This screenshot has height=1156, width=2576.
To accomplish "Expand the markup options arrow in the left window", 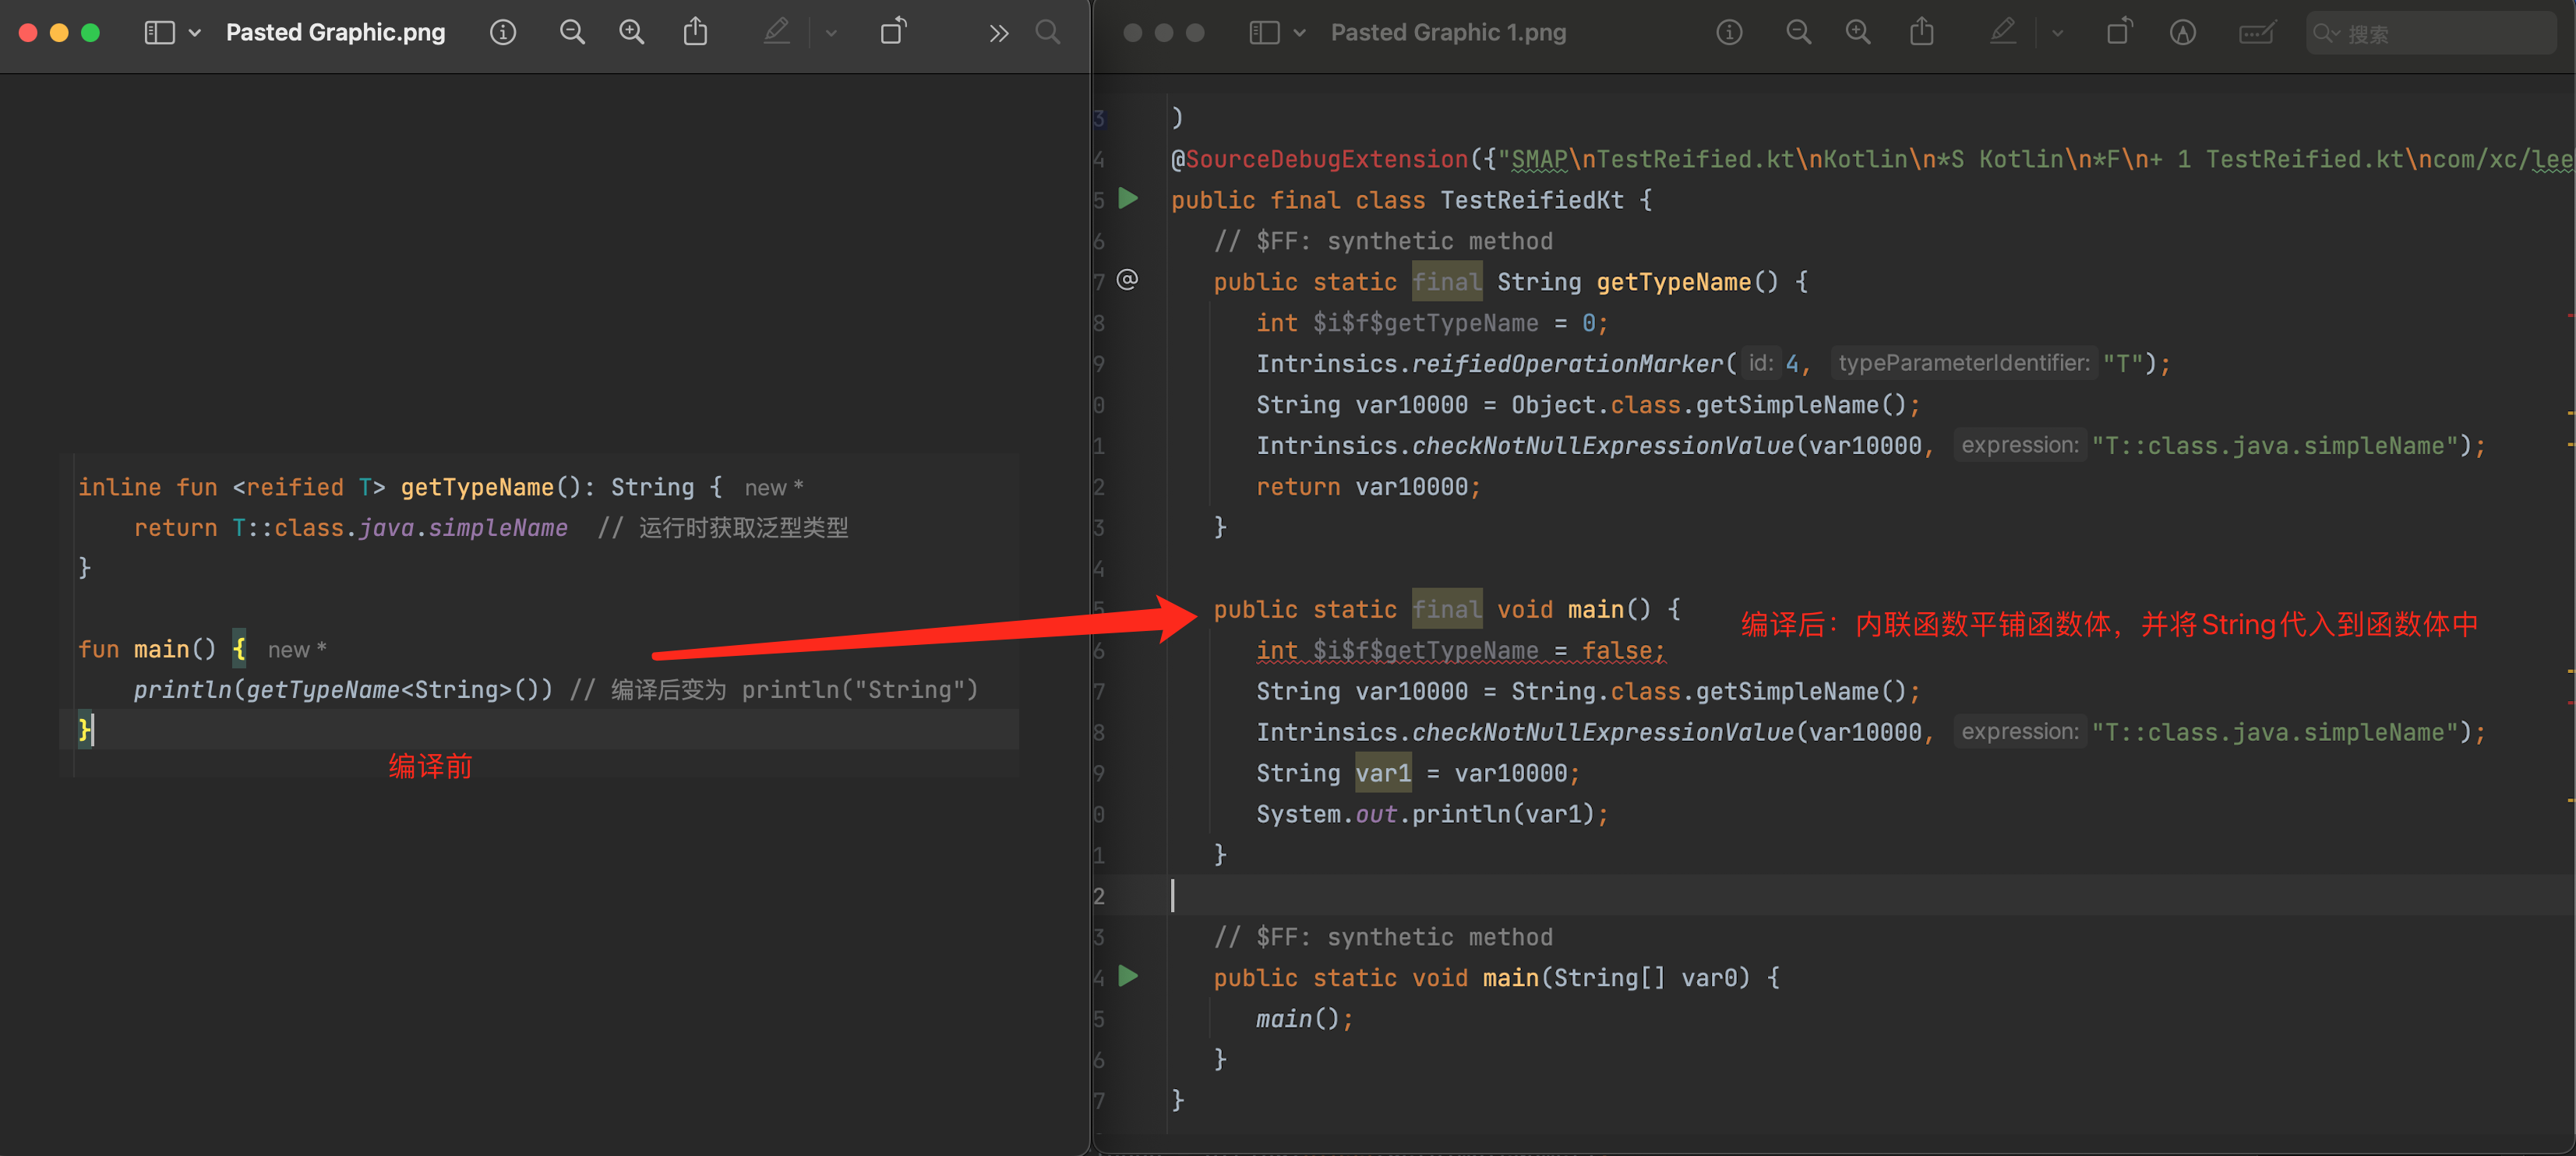I will pos(831,33).
